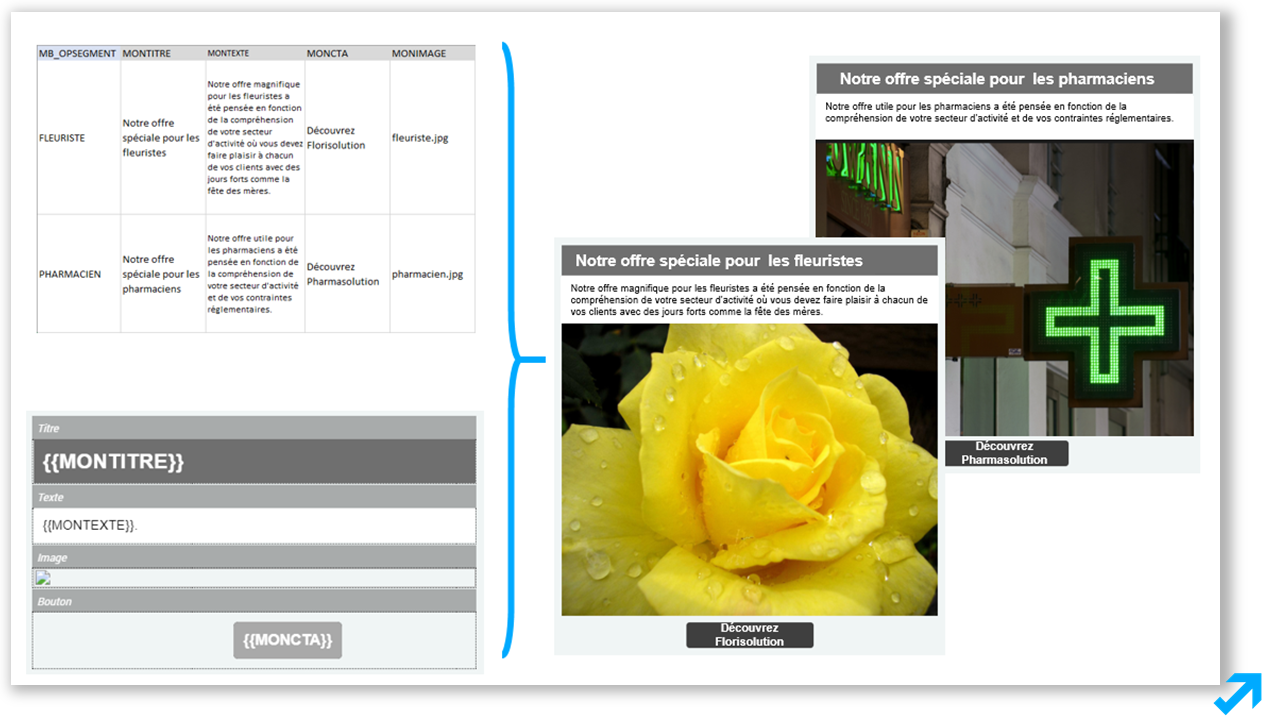This screenshot has height=726, width=1270.
Task: Click the yellow rose image
Action: [x=749, y=469]
